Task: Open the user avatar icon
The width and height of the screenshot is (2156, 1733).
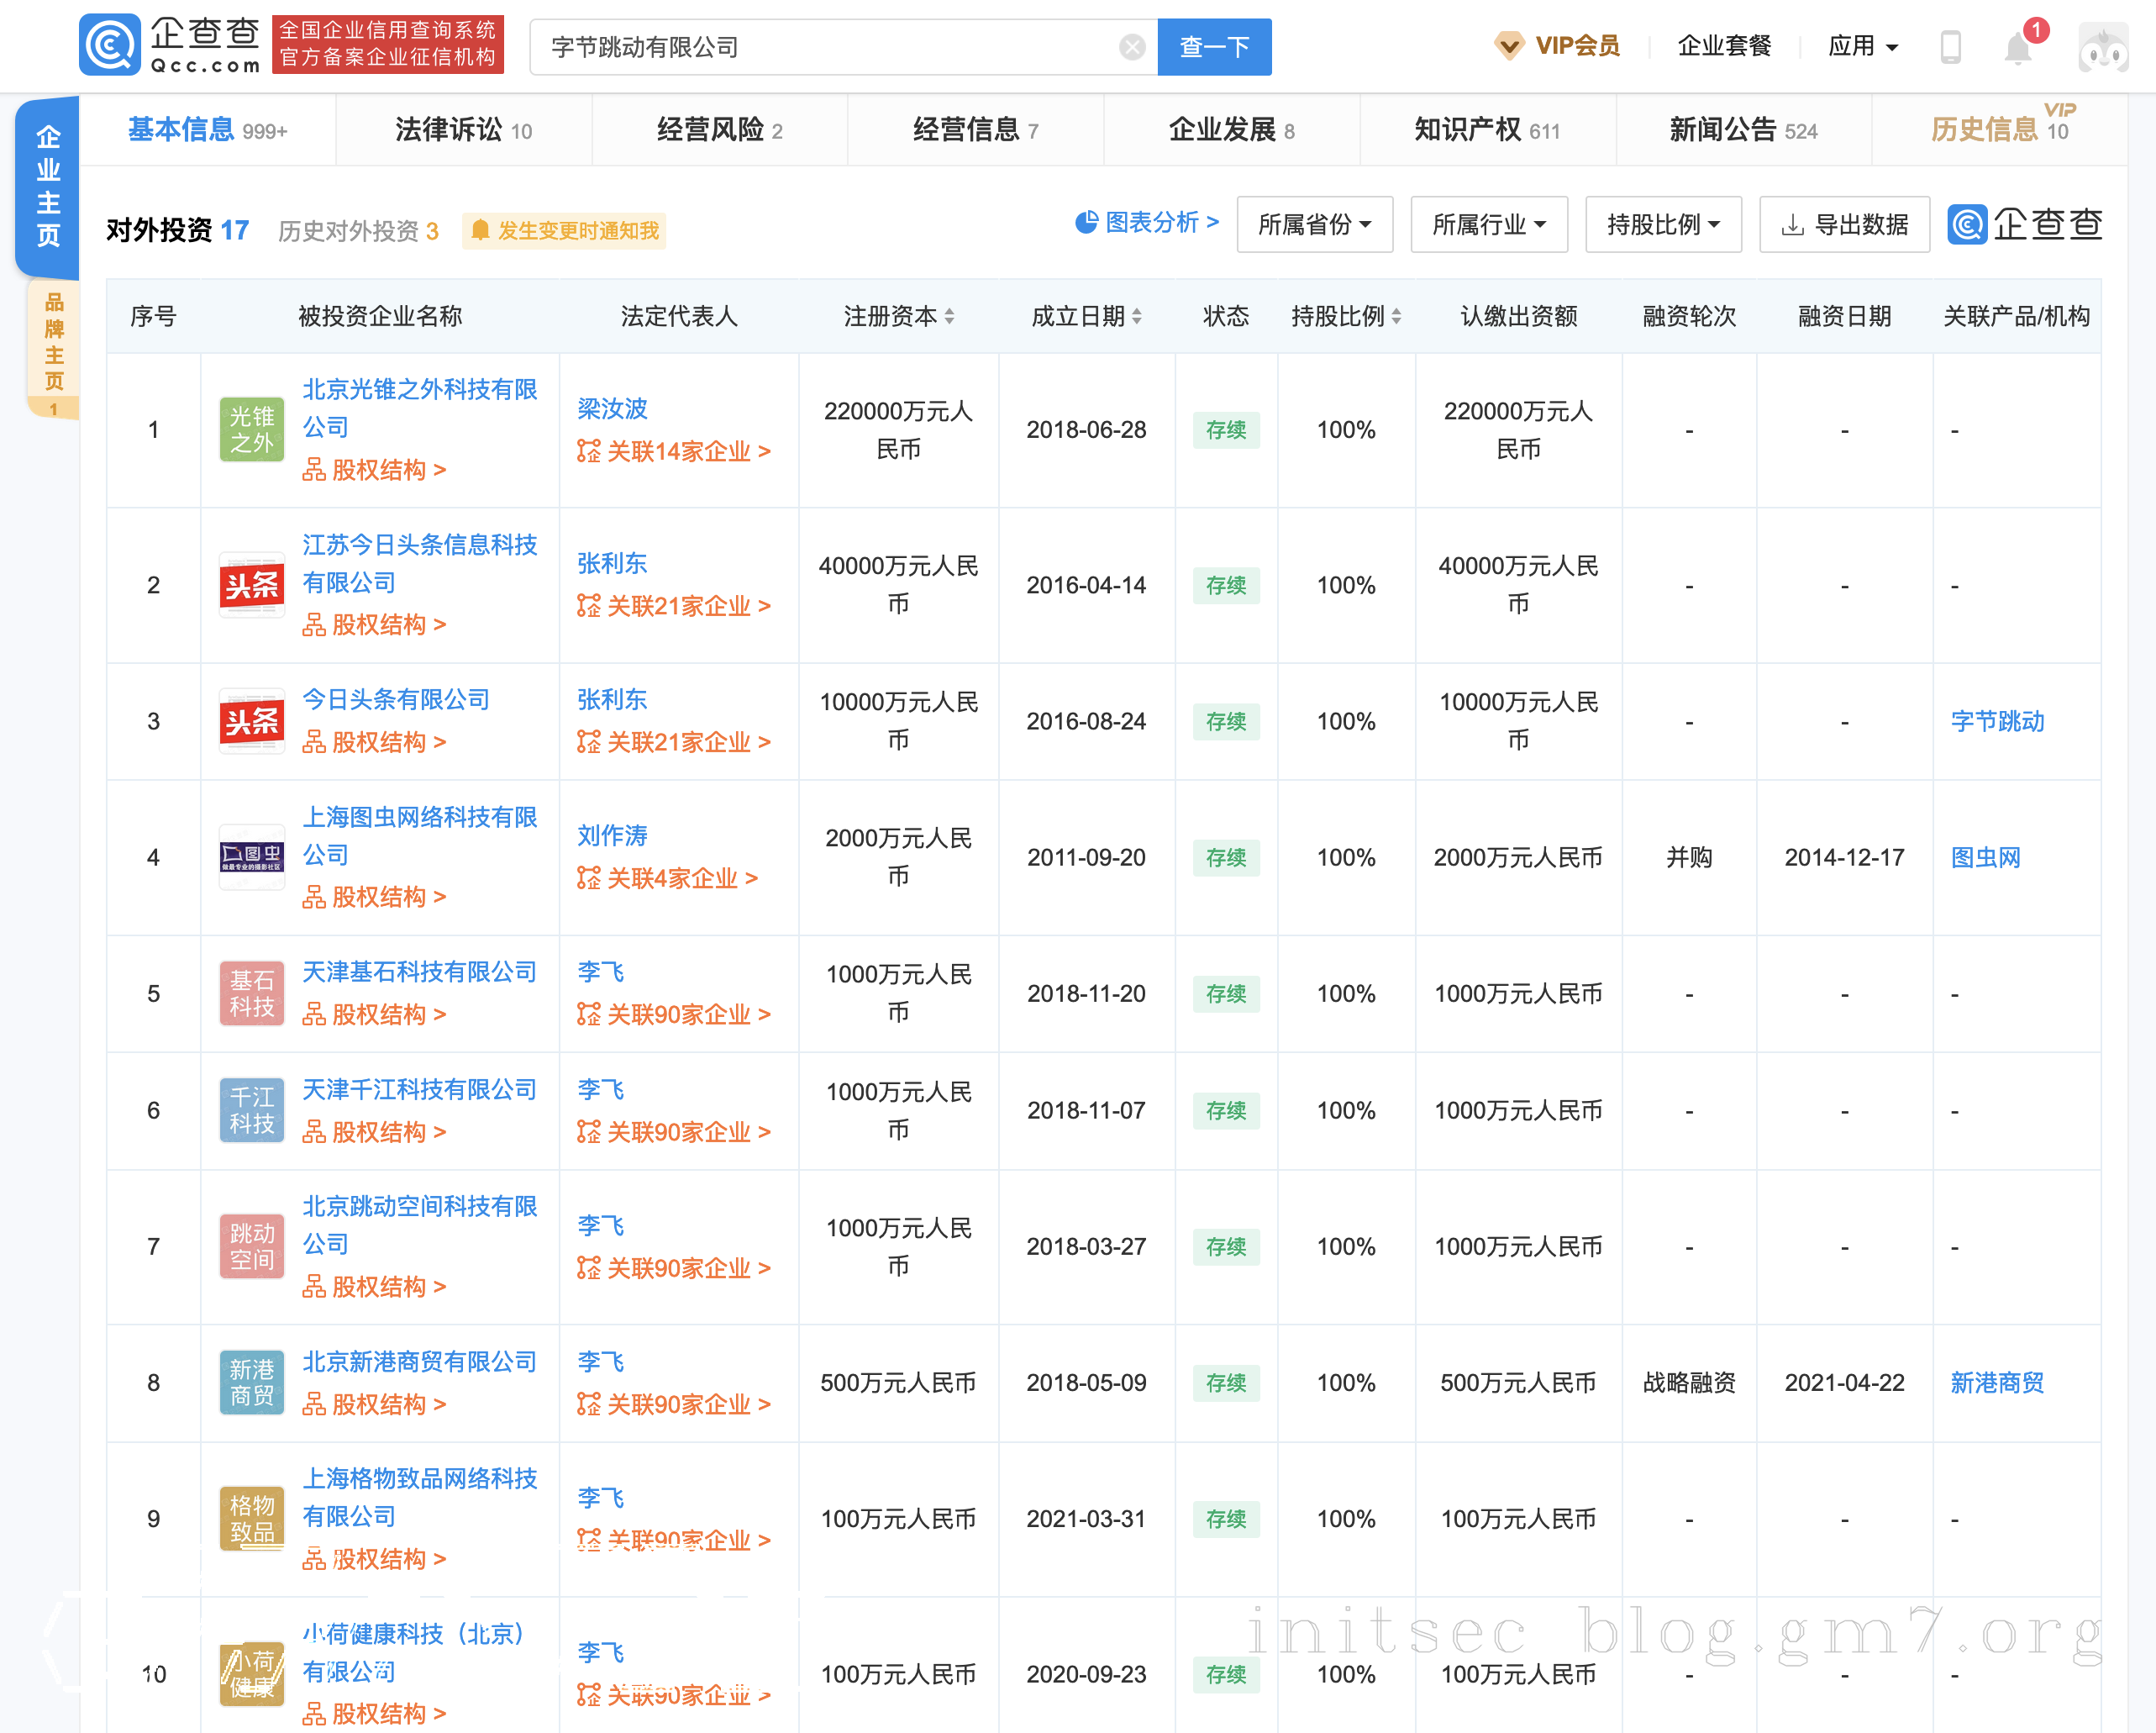Action: [2102, 48]
